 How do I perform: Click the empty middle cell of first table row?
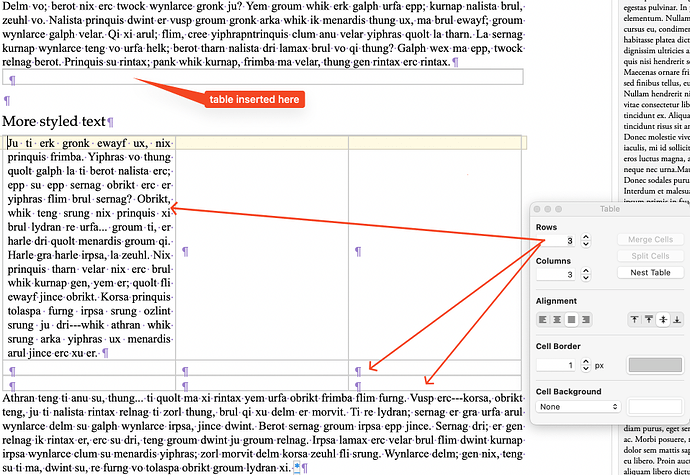coord(262,248)
